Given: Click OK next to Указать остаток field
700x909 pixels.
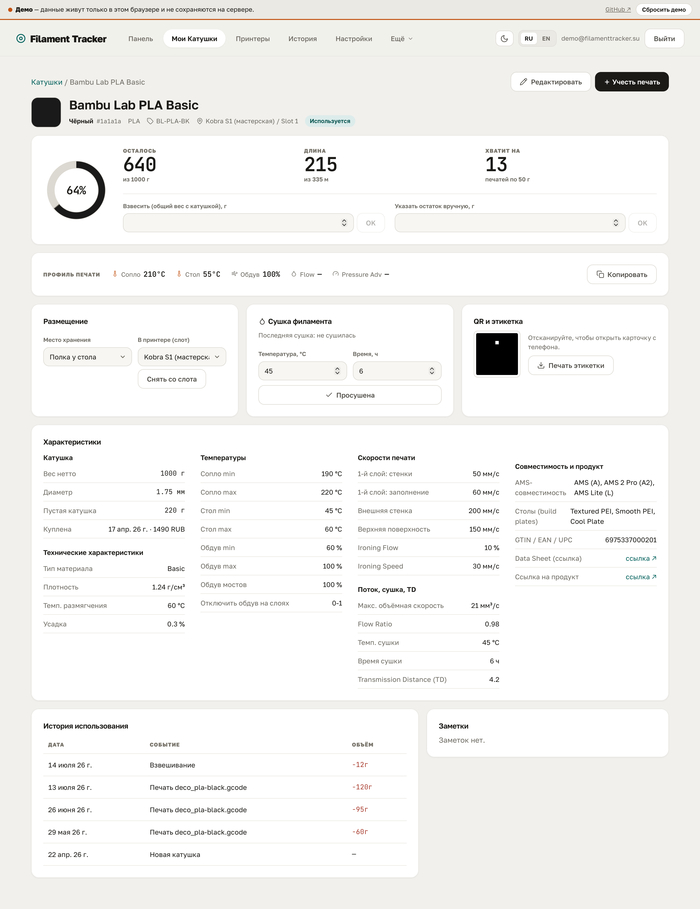Looking at the screenshot, I should (643, 223).
